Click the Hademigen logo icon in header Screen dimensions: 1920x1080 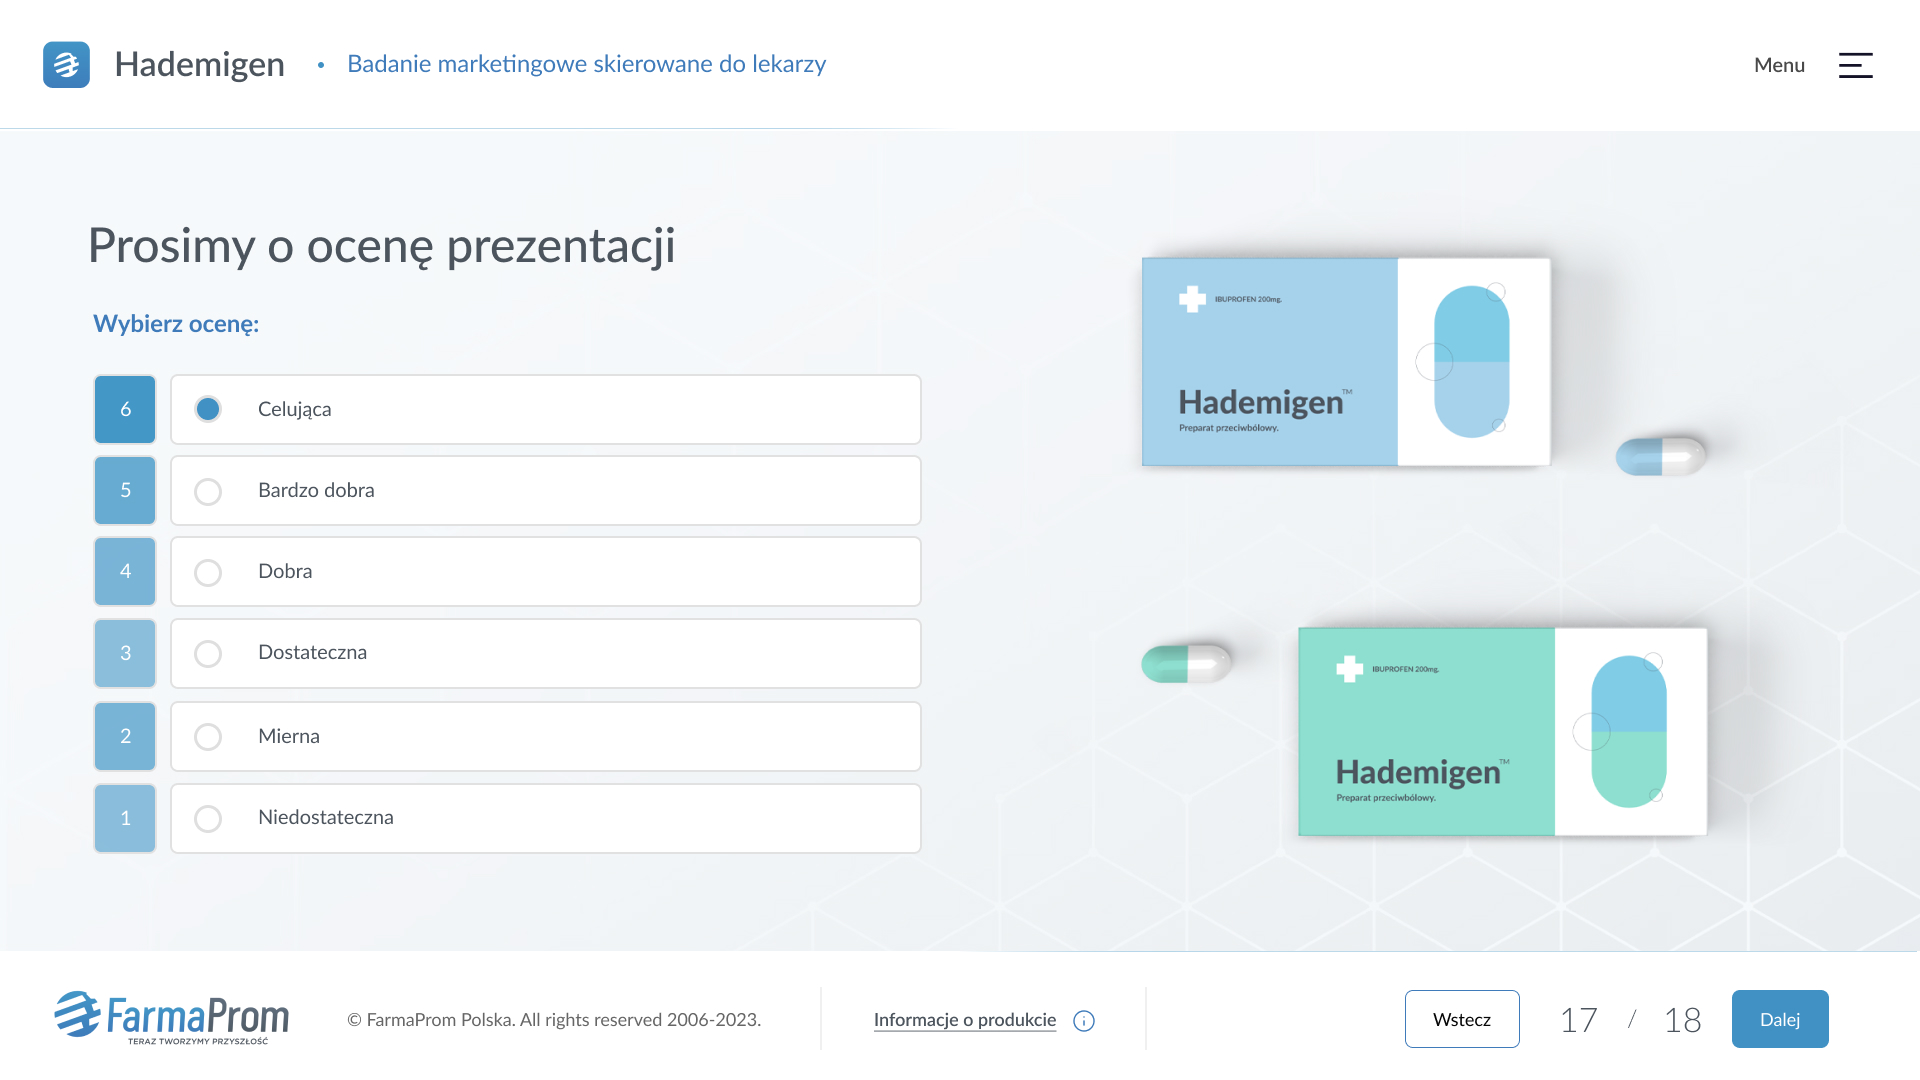(x=66, y=64)
